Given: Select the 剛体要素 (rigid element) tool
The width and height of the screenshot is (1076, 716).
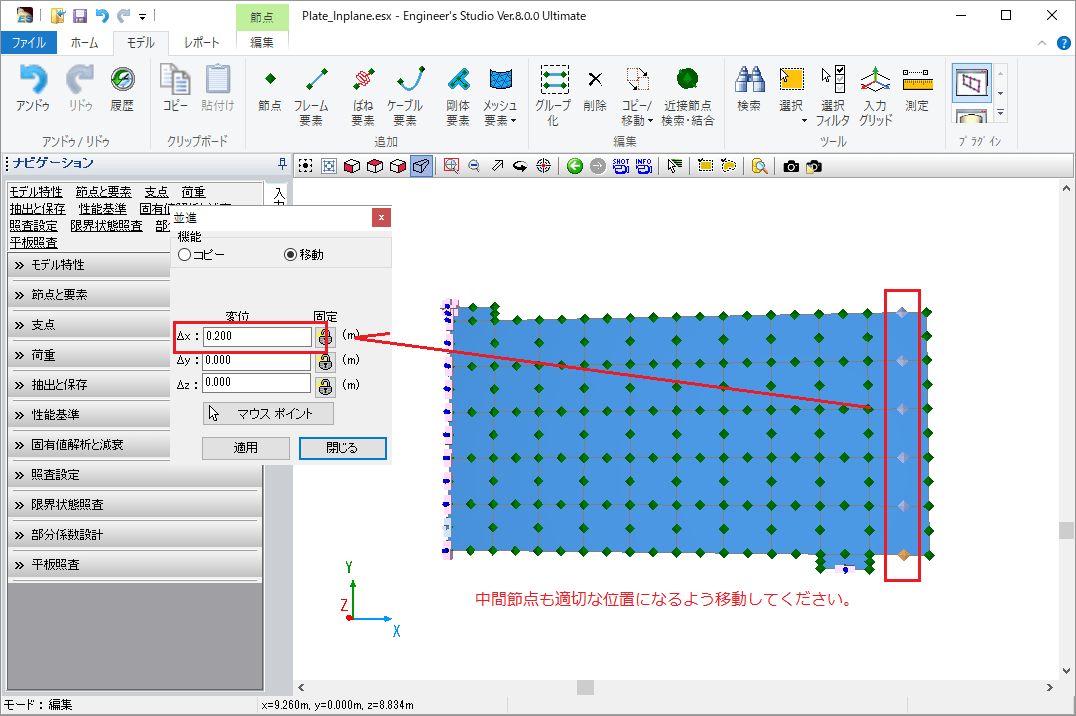Looking at the screenshot, I should (x=458, y=96).
